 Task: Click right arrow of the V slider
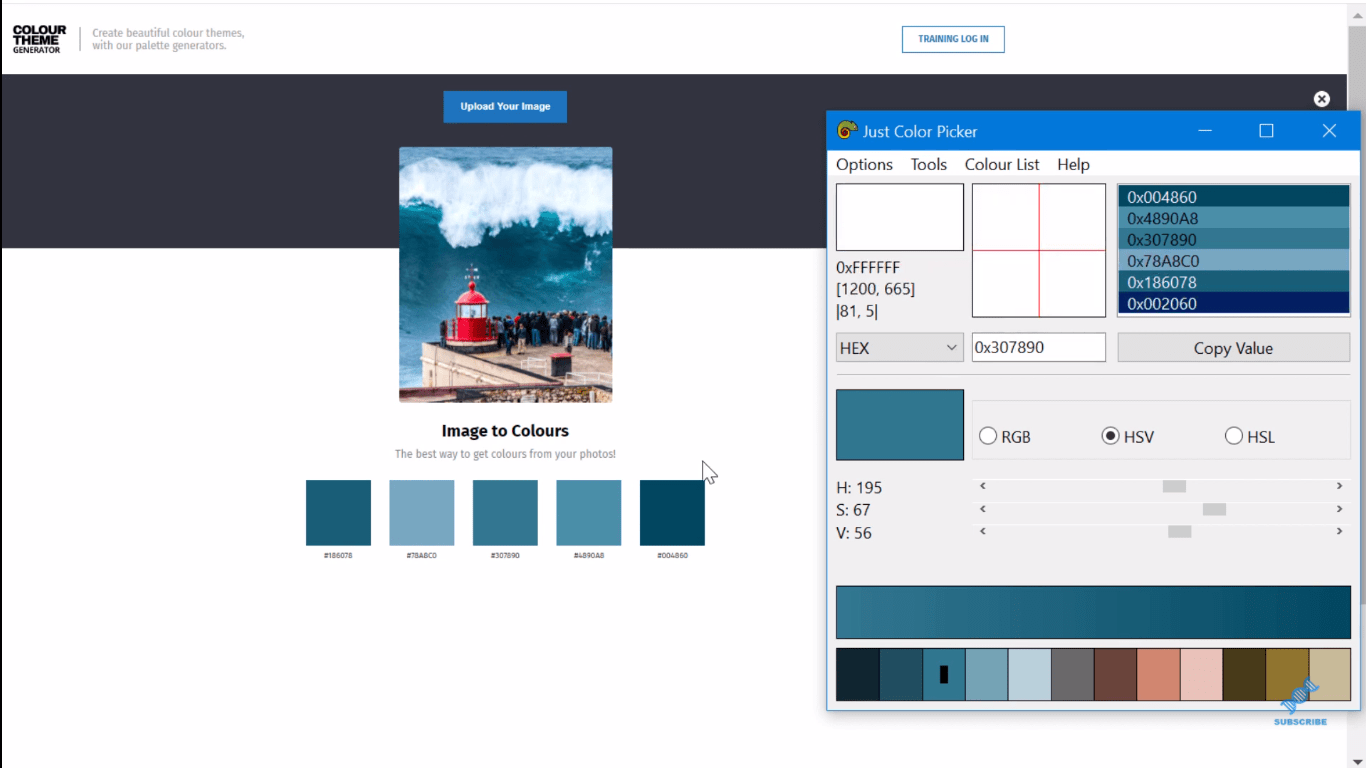(x=1339, y=532)
